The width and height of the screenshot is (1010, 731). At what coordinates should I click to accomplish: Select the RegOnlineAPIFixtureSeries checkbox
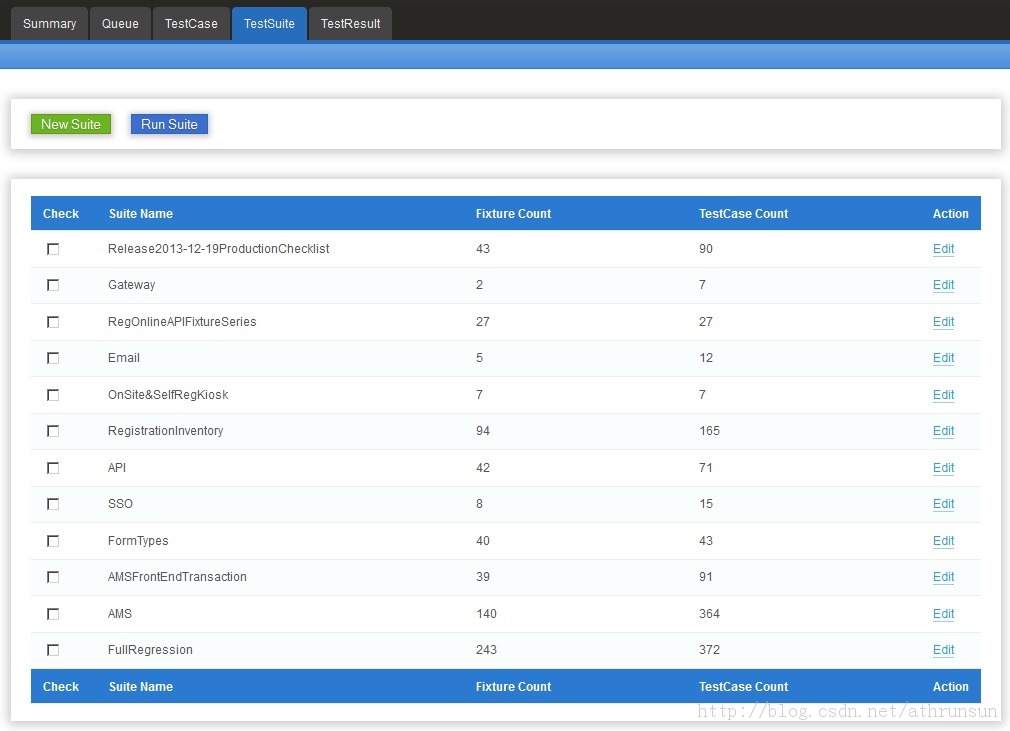point(53,322)
